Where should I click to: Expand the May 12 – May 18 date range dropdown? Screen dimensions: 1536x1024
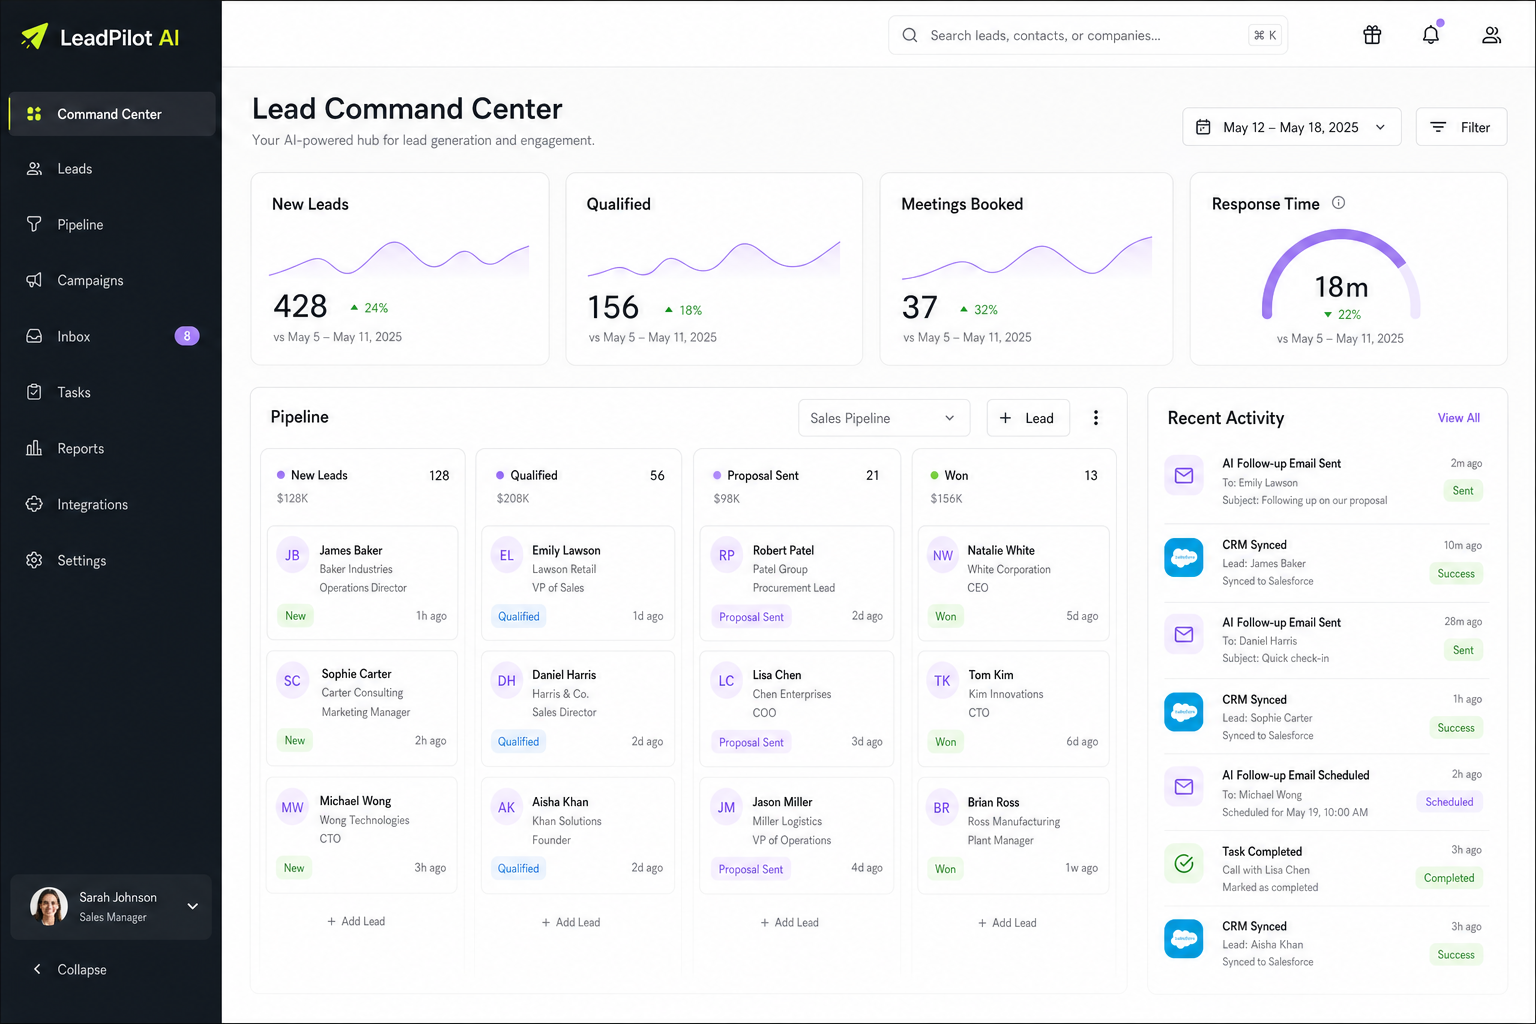point(1292,127)
